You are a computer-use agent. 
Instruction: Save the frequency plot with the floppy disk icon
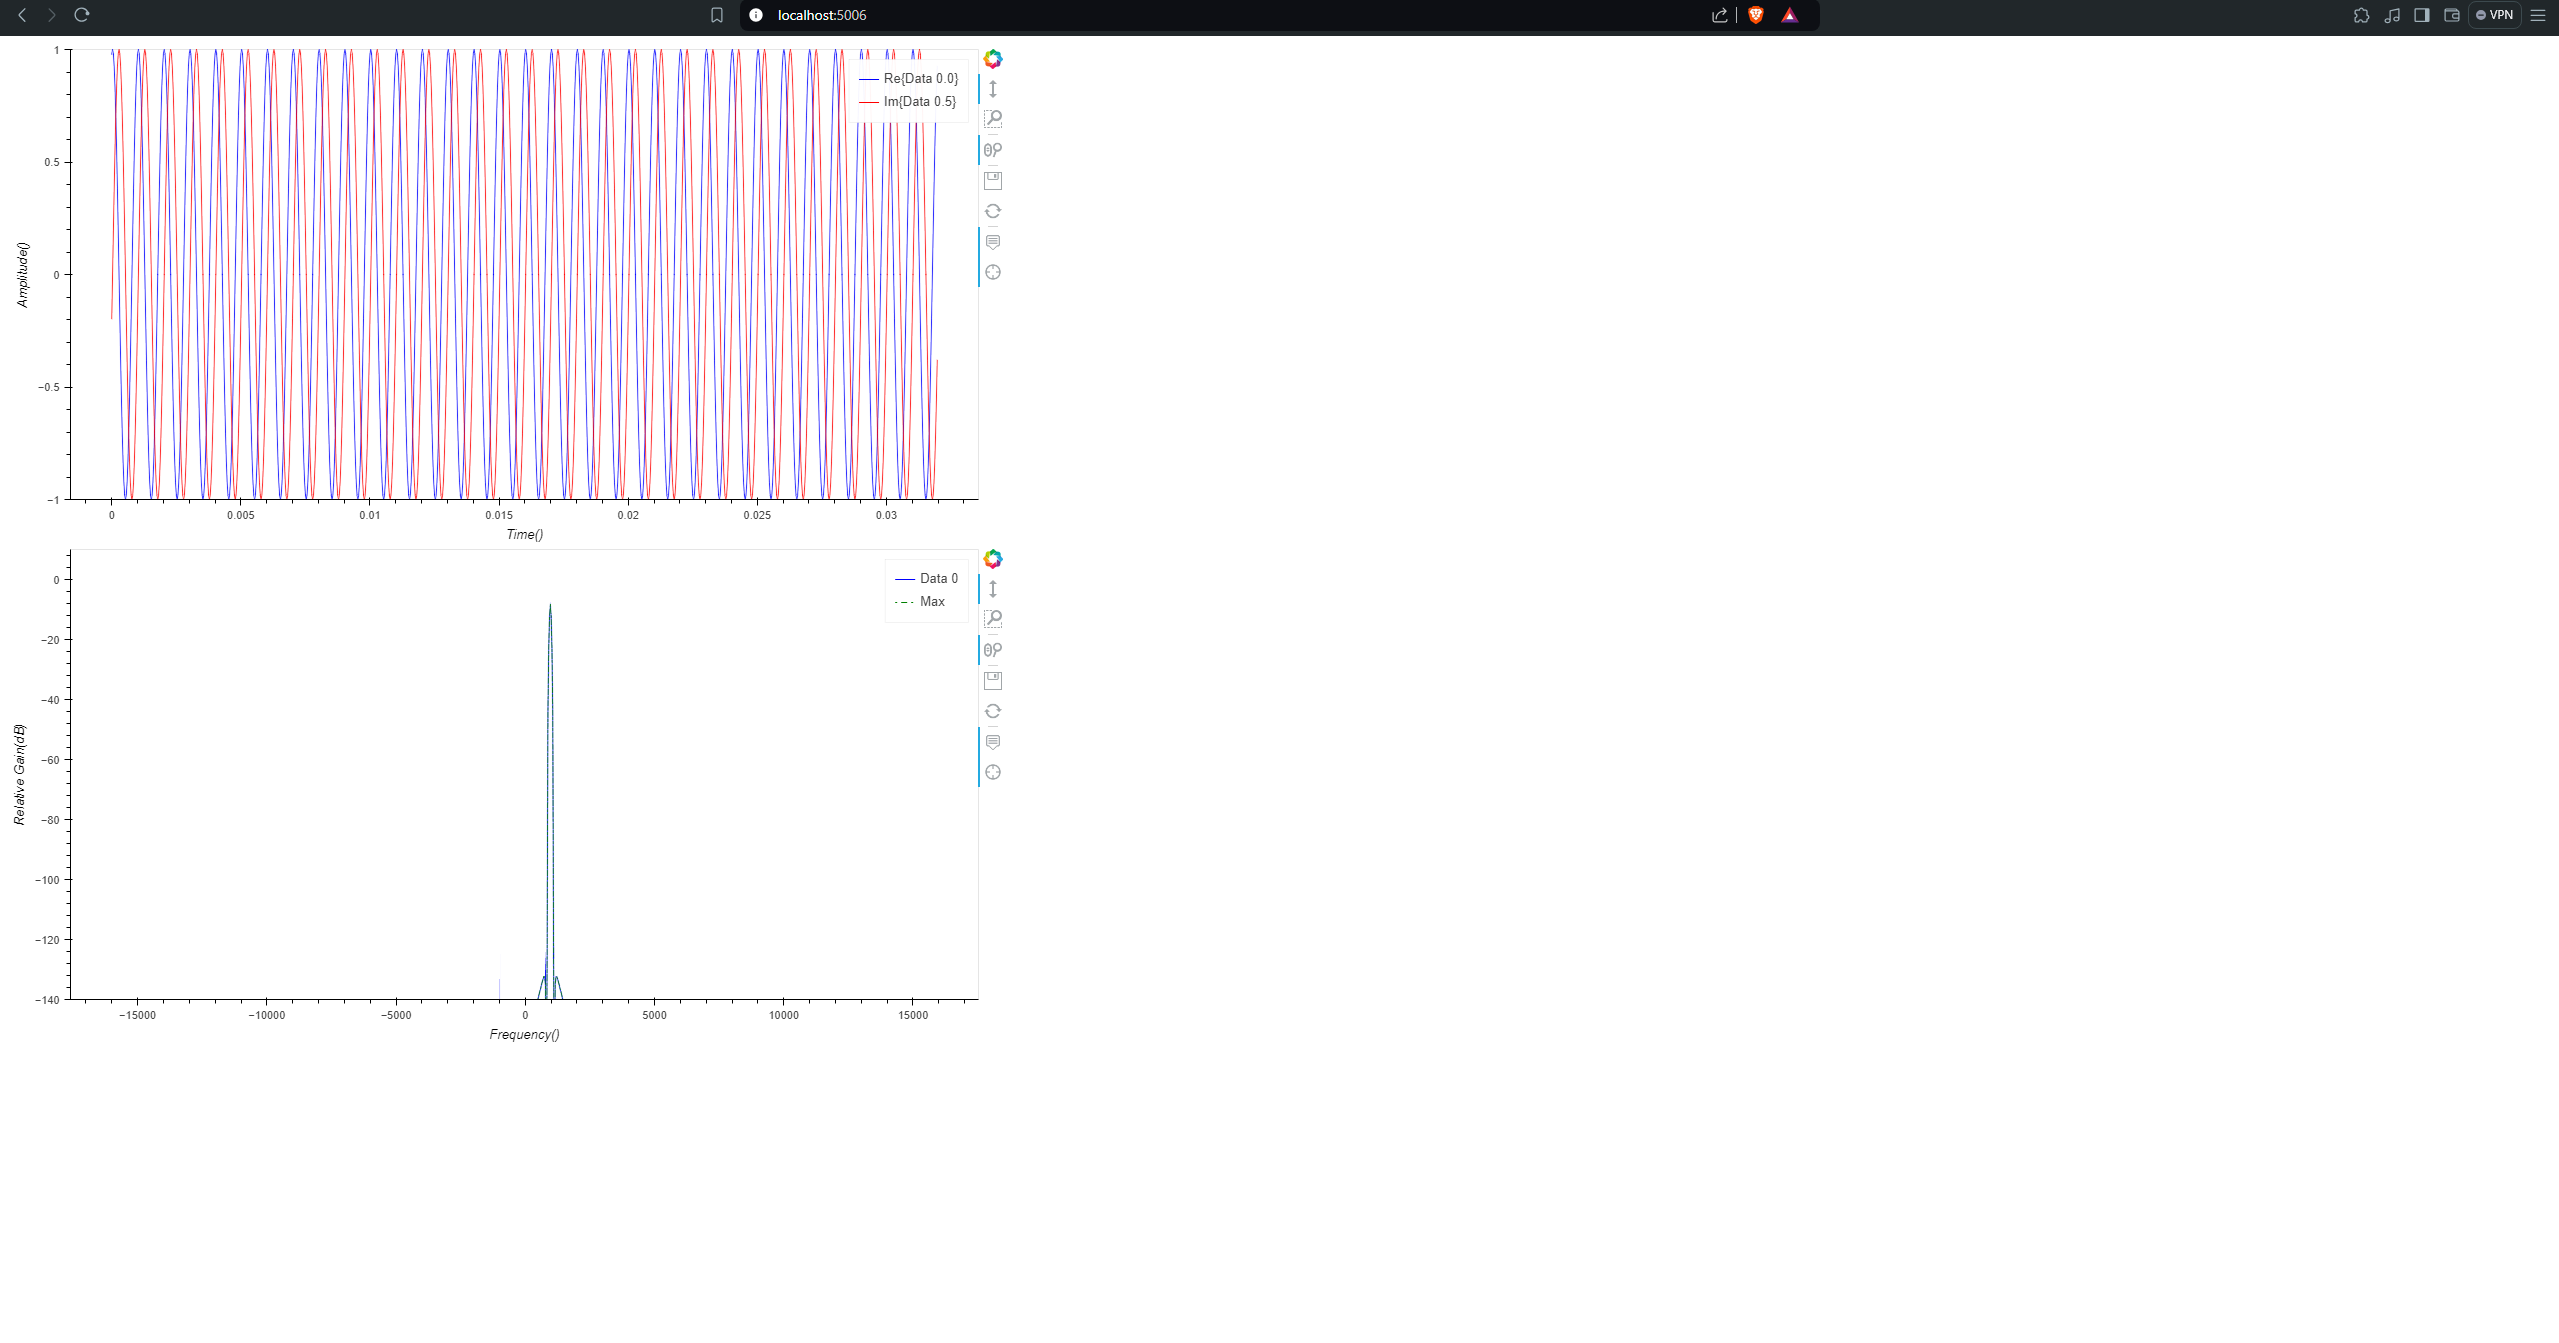pyautogui.click(x=992, y=681)
